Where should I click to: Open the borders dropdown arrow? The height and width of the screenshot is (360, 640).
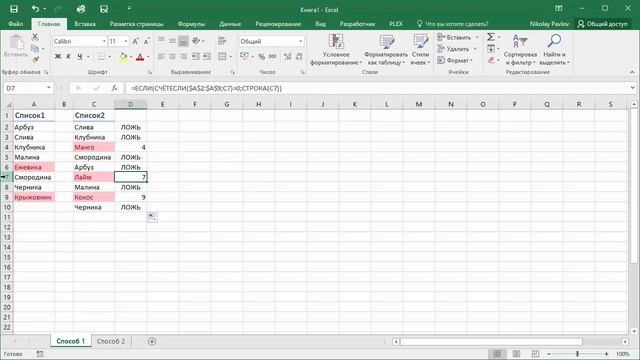tap(109, 57)
